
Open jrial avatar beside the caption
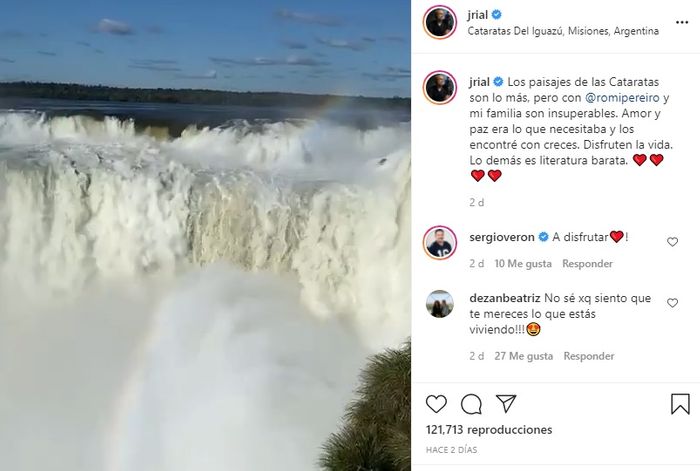pyautogui.click(x=440, y=88)
